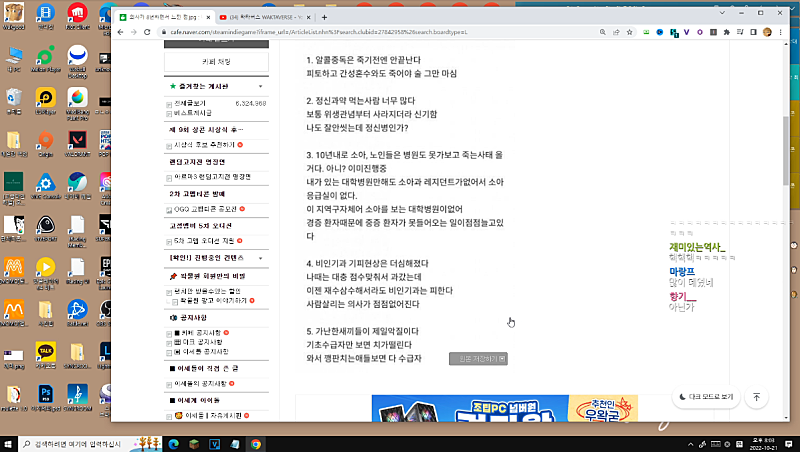This screenshot has height=452, width=800.
Task: Open the 5차 고멤 오디션 지원 board
Action: coord(204,241)
